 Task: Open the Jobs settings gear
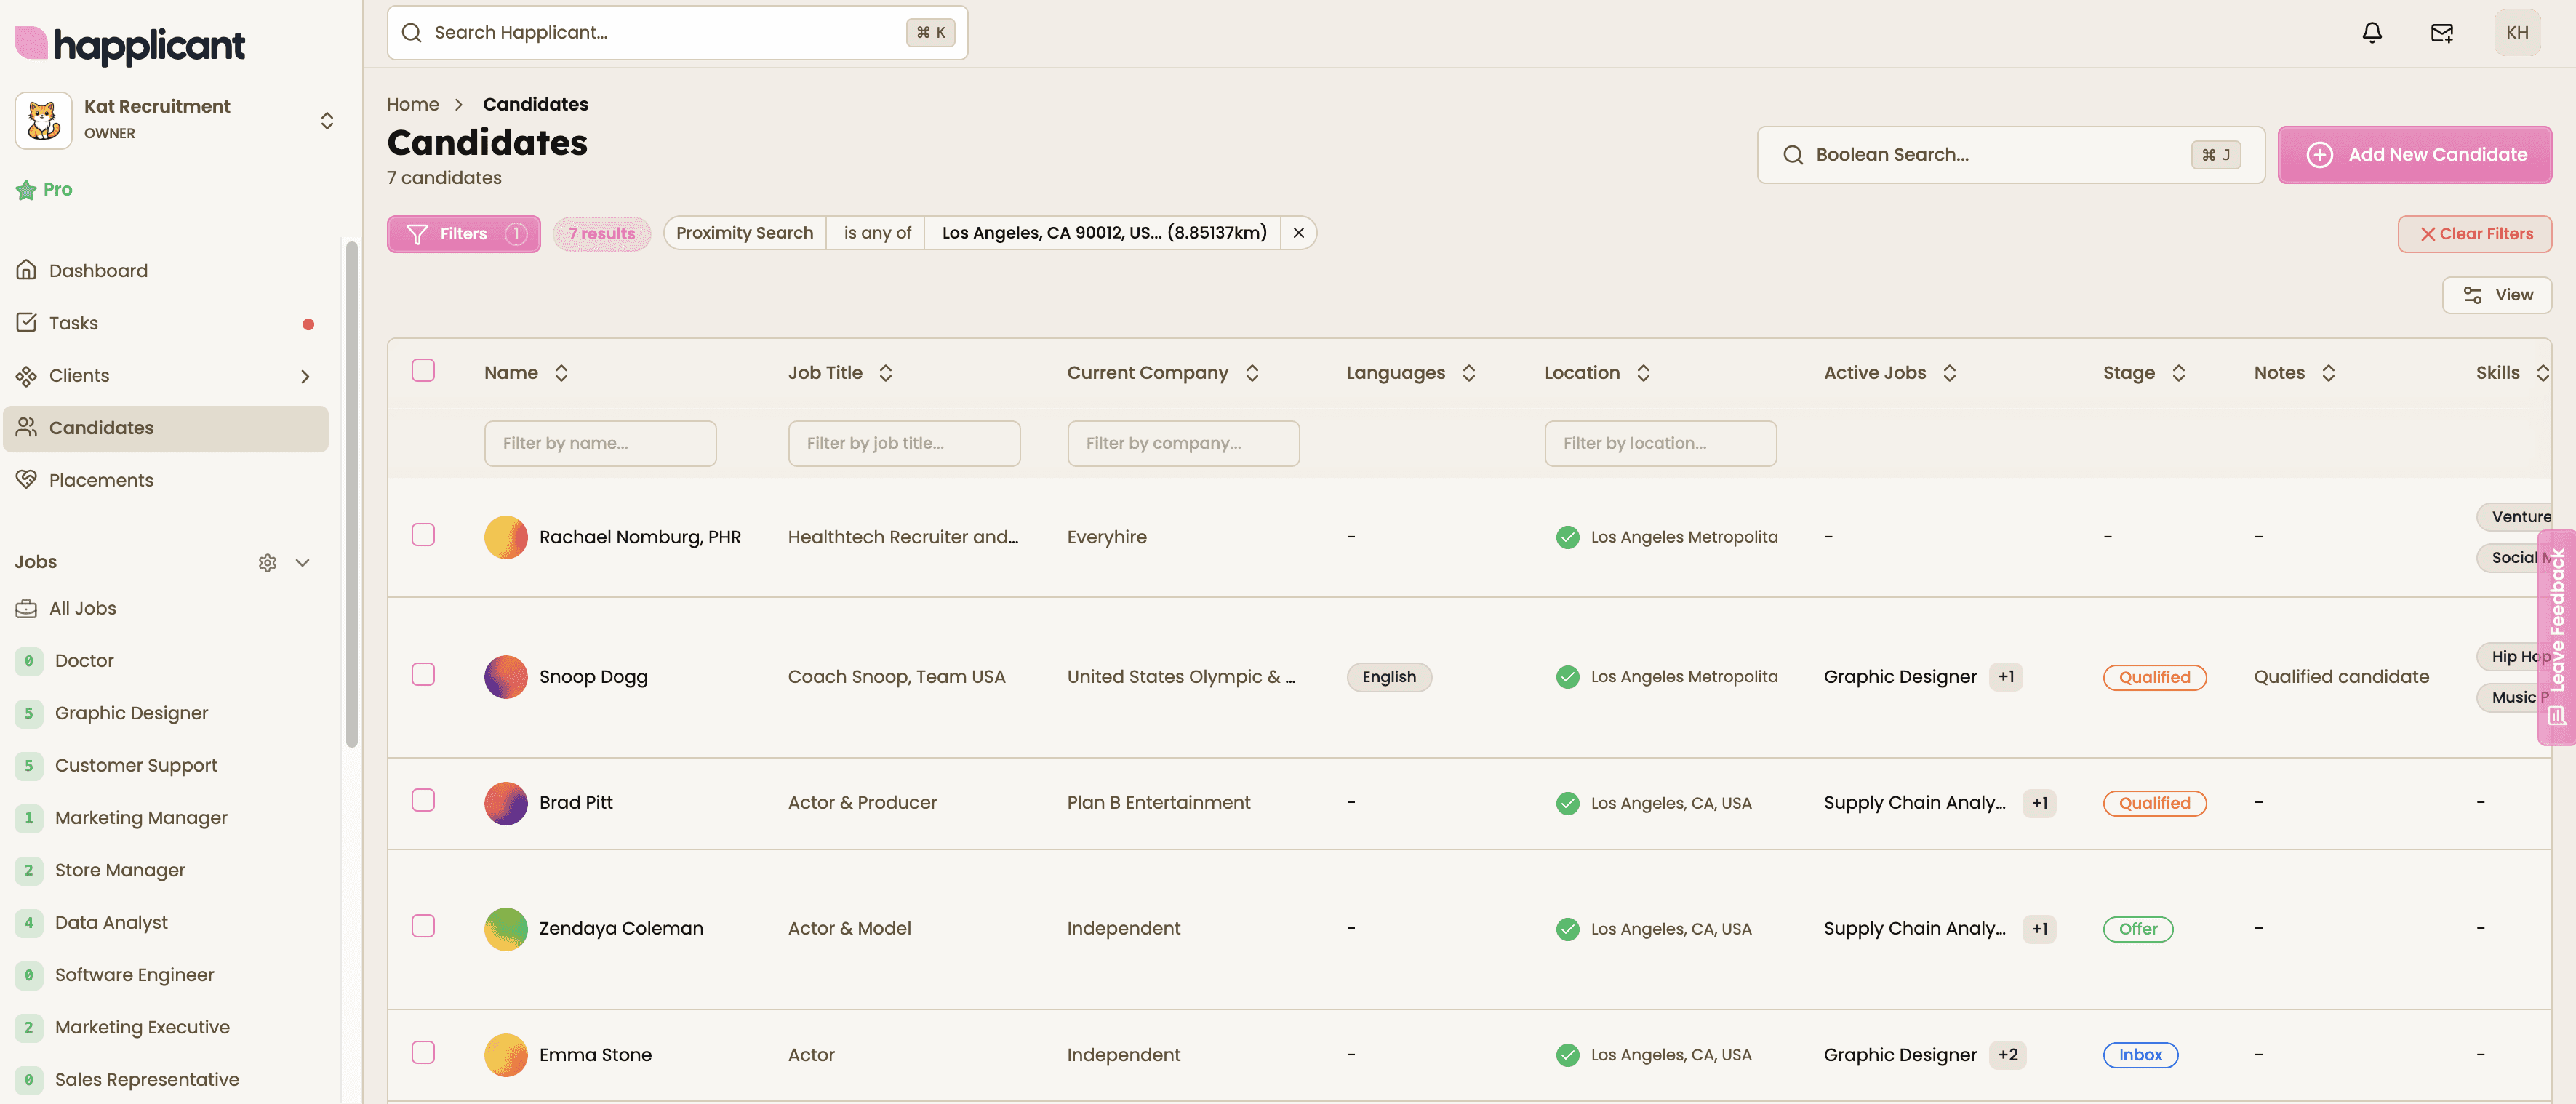(x=267, y=562)
